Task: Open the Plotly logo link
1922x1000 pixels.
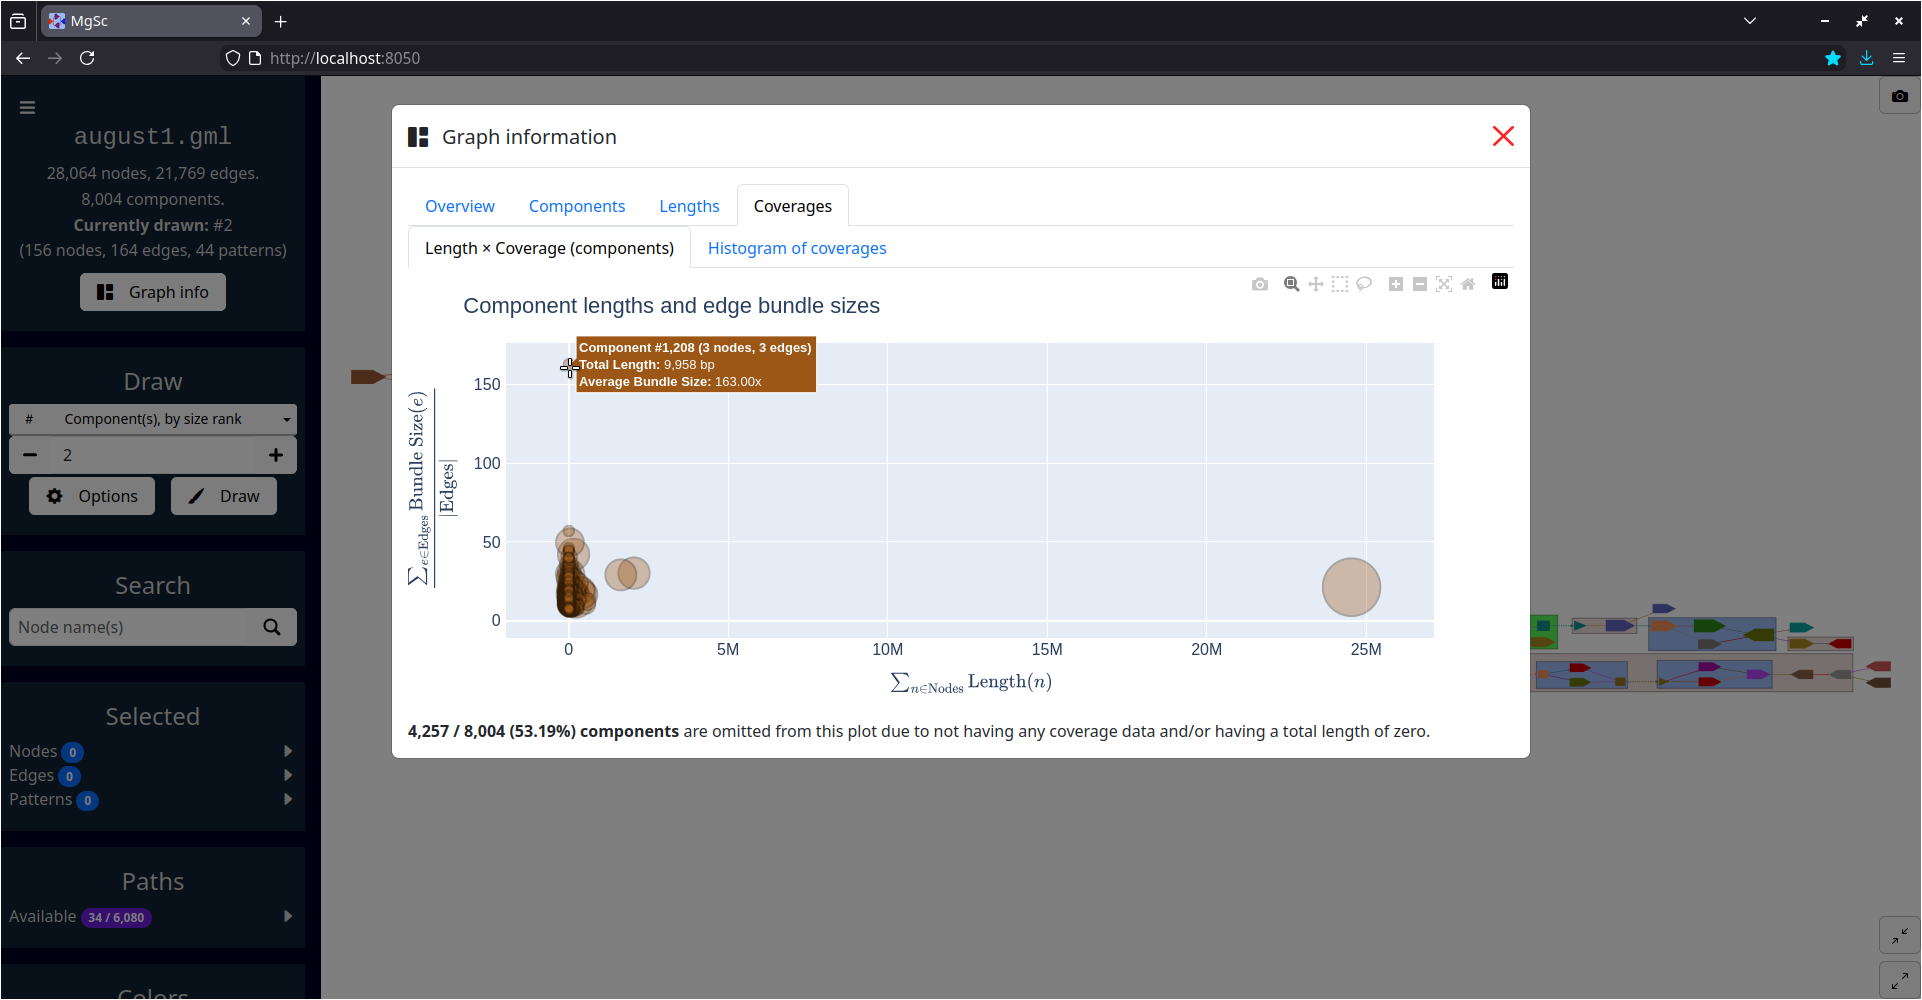Action: [1500, 282]
